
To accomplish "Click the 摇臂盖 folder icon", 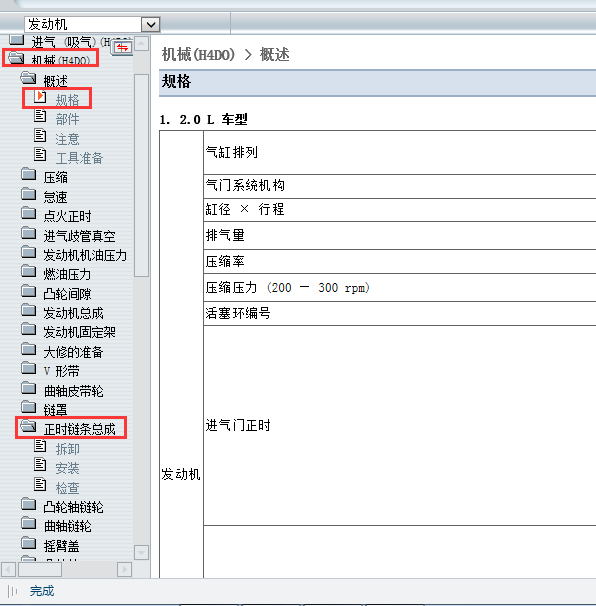I will click(x=28, y=543).
